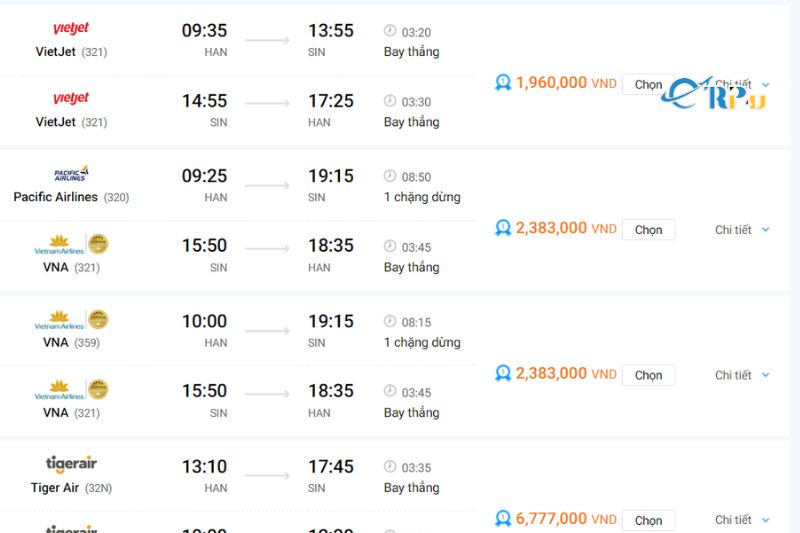The image size is (800, 533).
Task: Click the badge icon next to 1,960,000 VND
Action: [503, 83]
